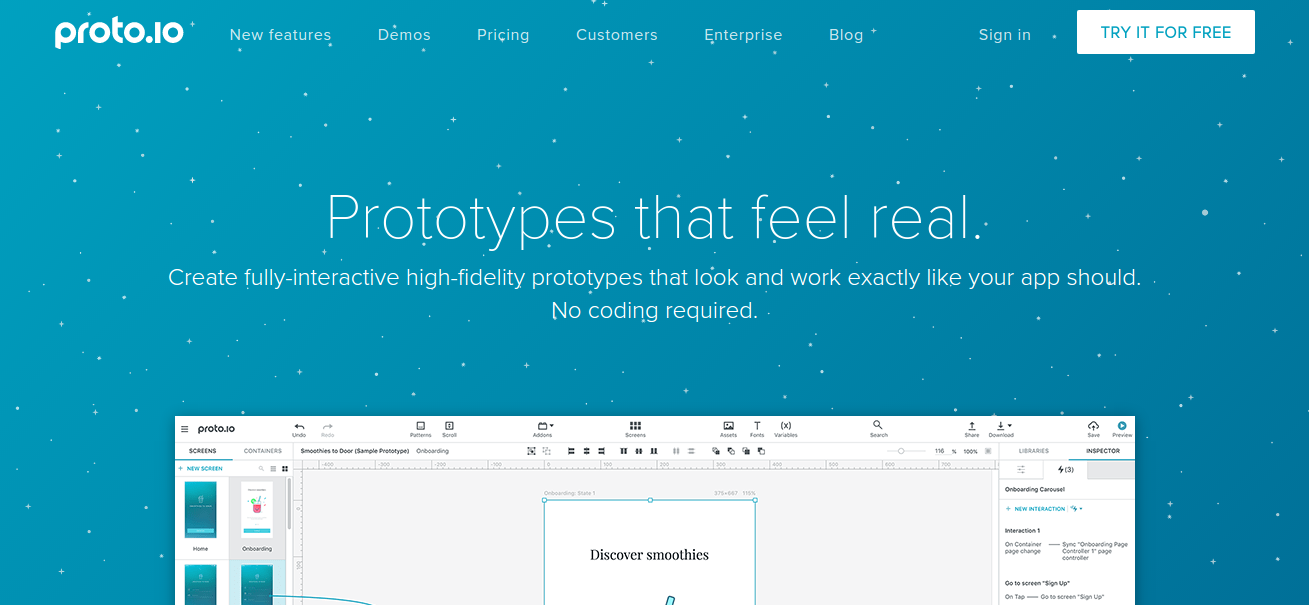Distribute selection horizontally
1309x605 pixels.
tap(676, 451)
